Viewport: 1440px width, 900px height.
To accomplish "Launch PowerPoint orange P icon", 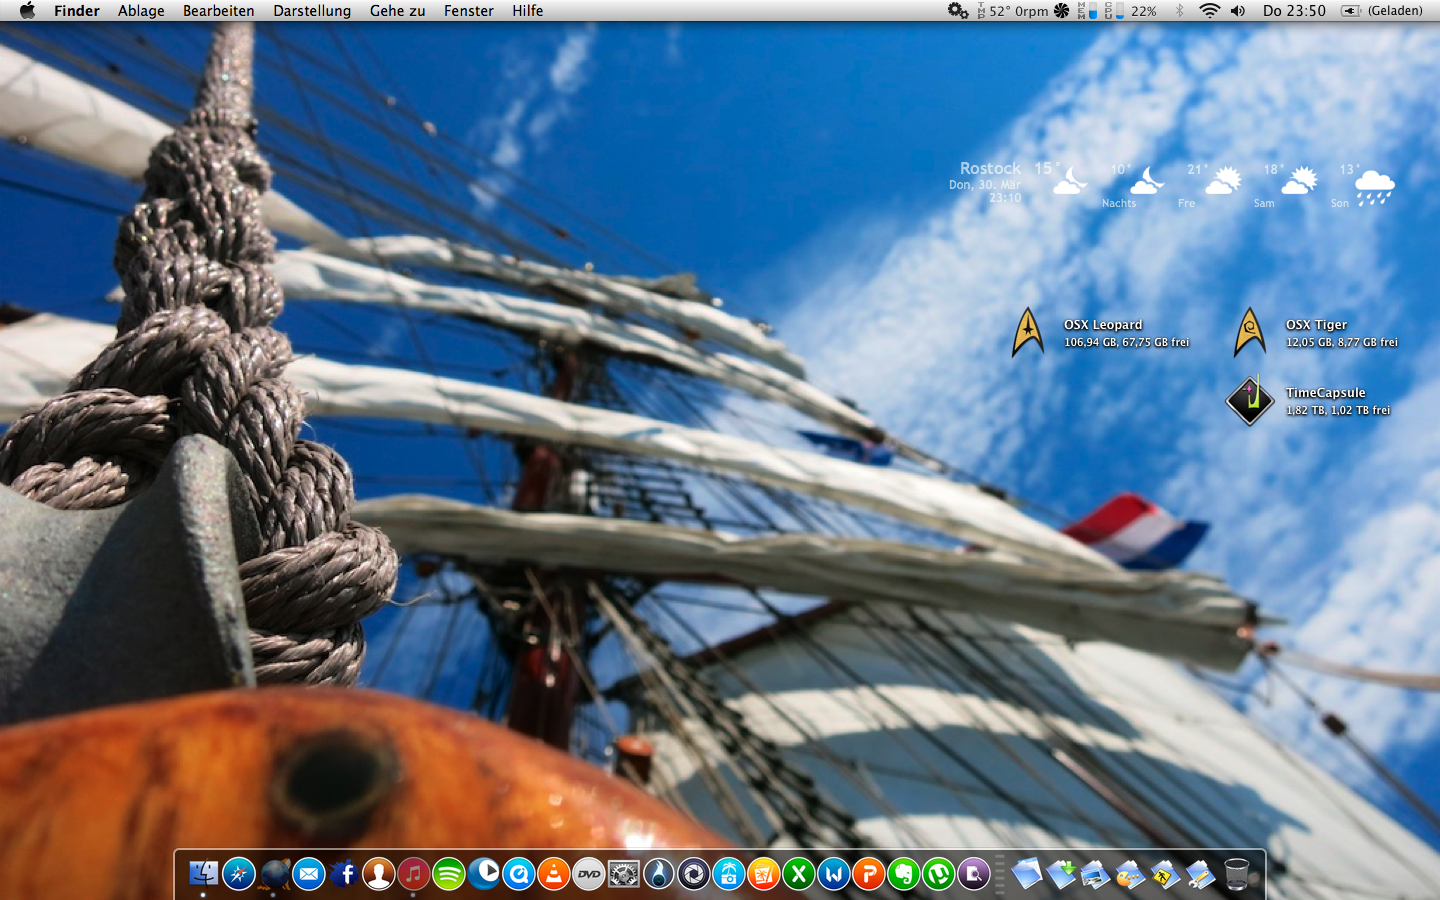I will click(869, 874).
